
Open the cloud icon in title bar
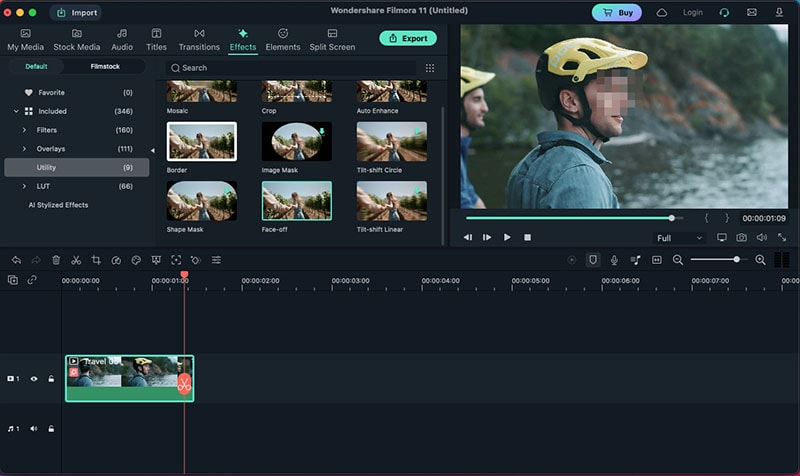662,12
